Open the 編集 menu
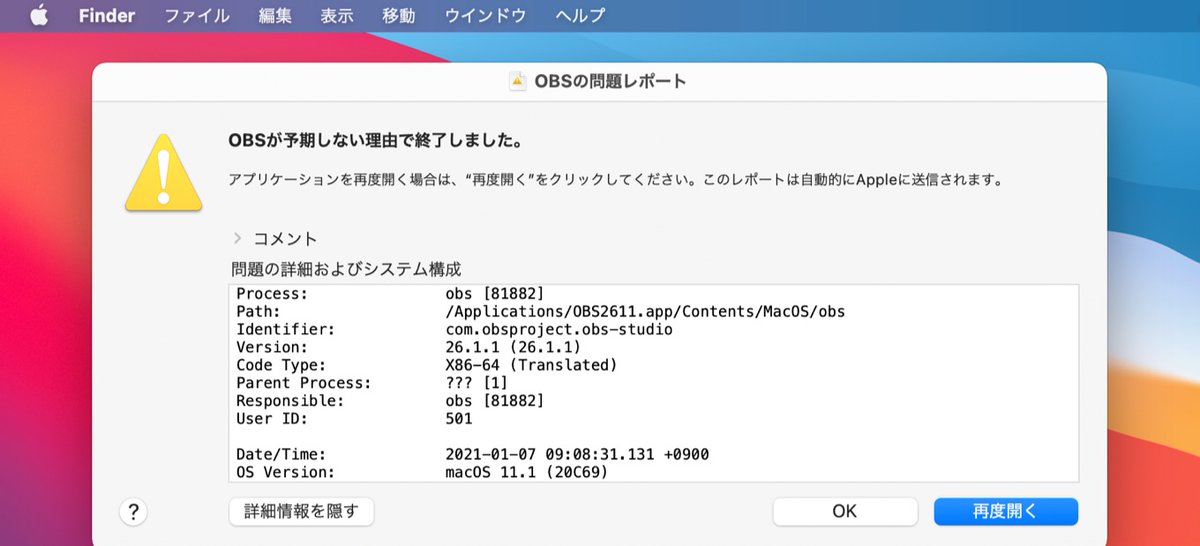Viewport: 1200px width, 546px height. click(275, 16)
